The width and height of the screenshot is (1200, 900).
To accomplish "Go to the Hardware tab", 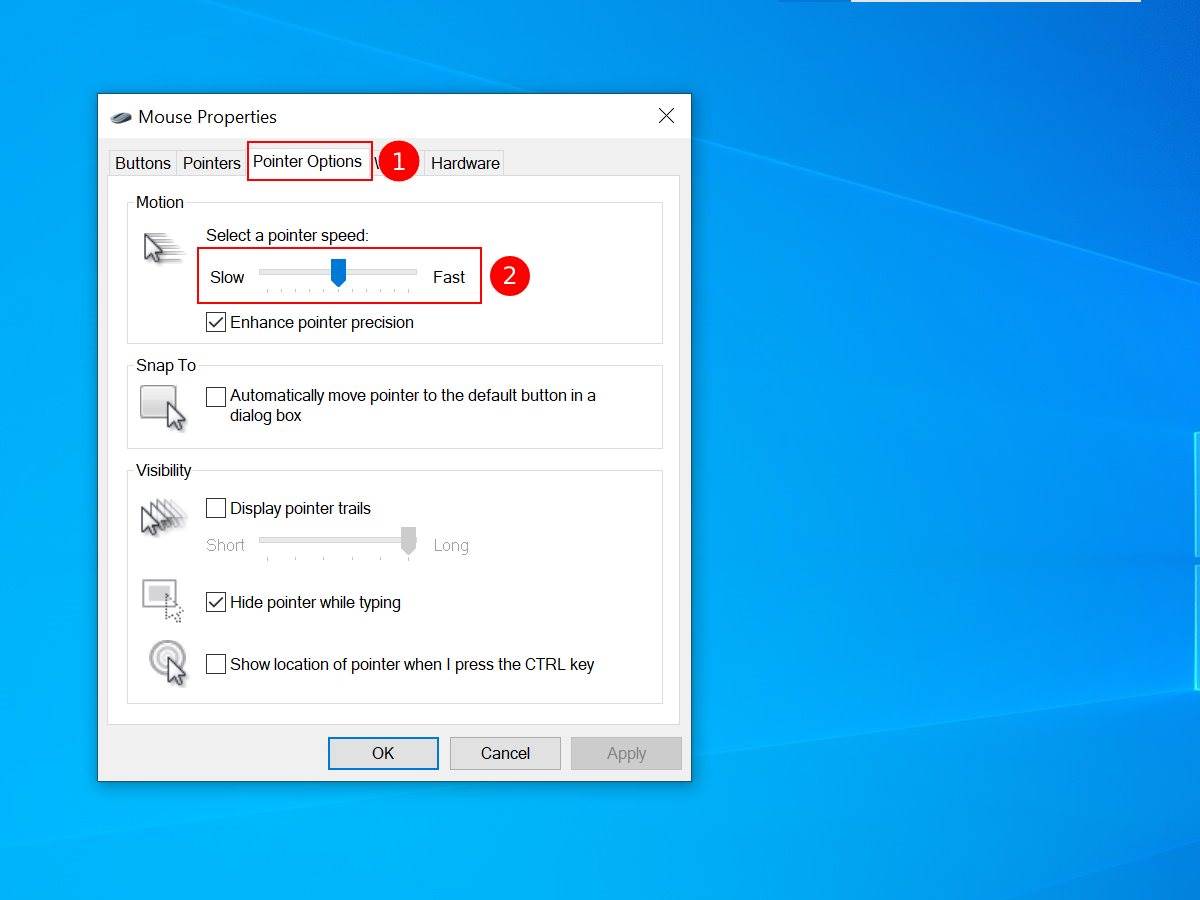I will point(465,163).
